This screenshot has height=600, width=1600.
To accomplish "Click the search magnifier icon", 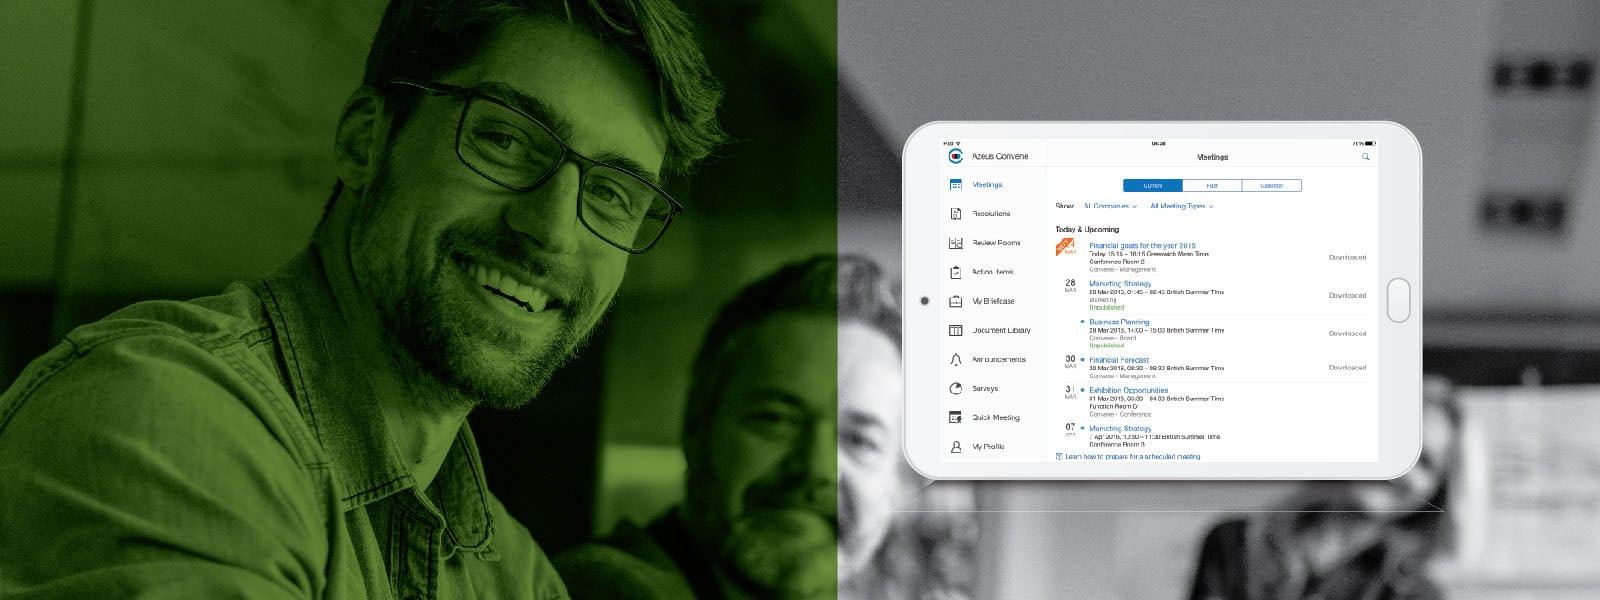I will (x=1365, y=157).
